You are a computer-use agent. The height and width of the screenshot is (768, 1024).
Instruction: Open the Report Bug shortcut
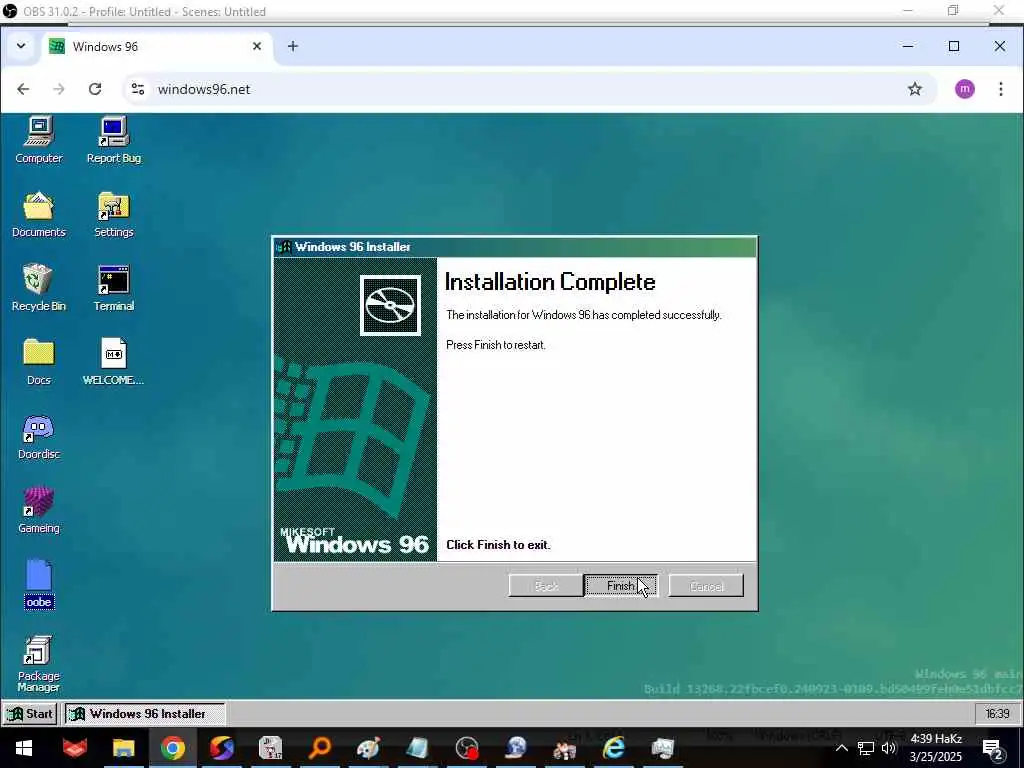click(x=114, y=140)
